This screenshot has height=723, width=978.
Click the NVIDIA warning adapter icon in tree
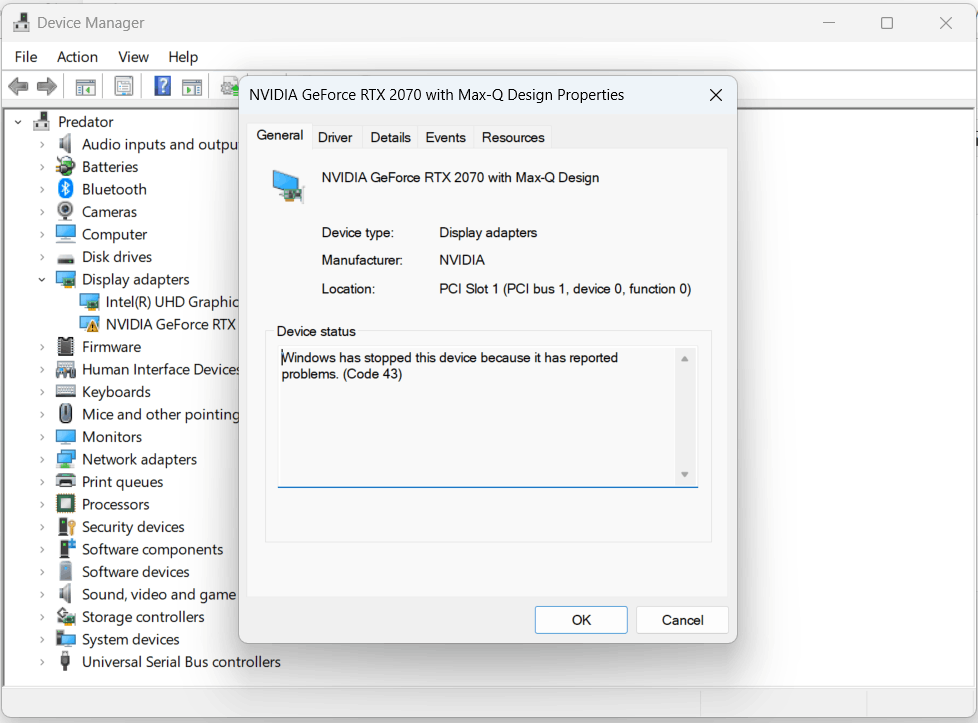(90, 324)
